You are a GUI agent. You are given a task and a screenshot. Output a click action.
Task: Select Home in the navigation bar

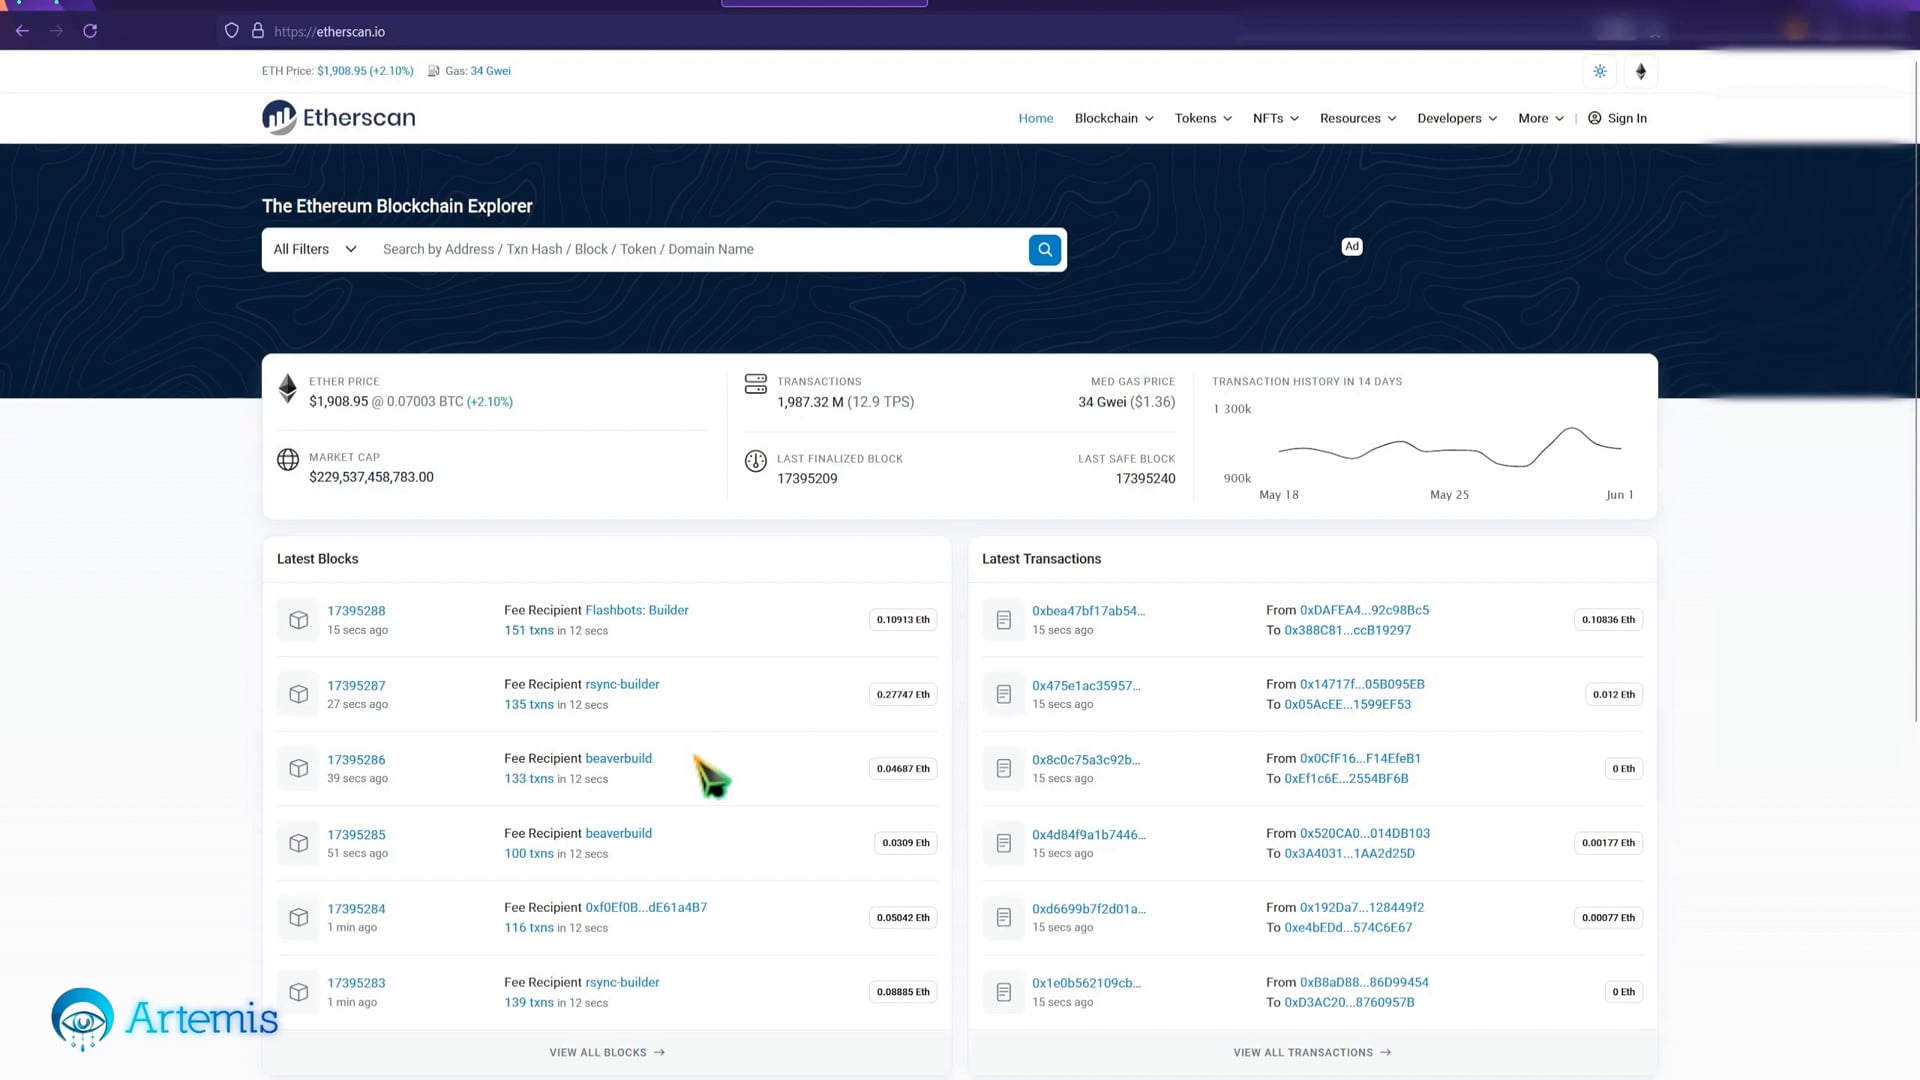pyautogui.click(x=1035, y=118)
